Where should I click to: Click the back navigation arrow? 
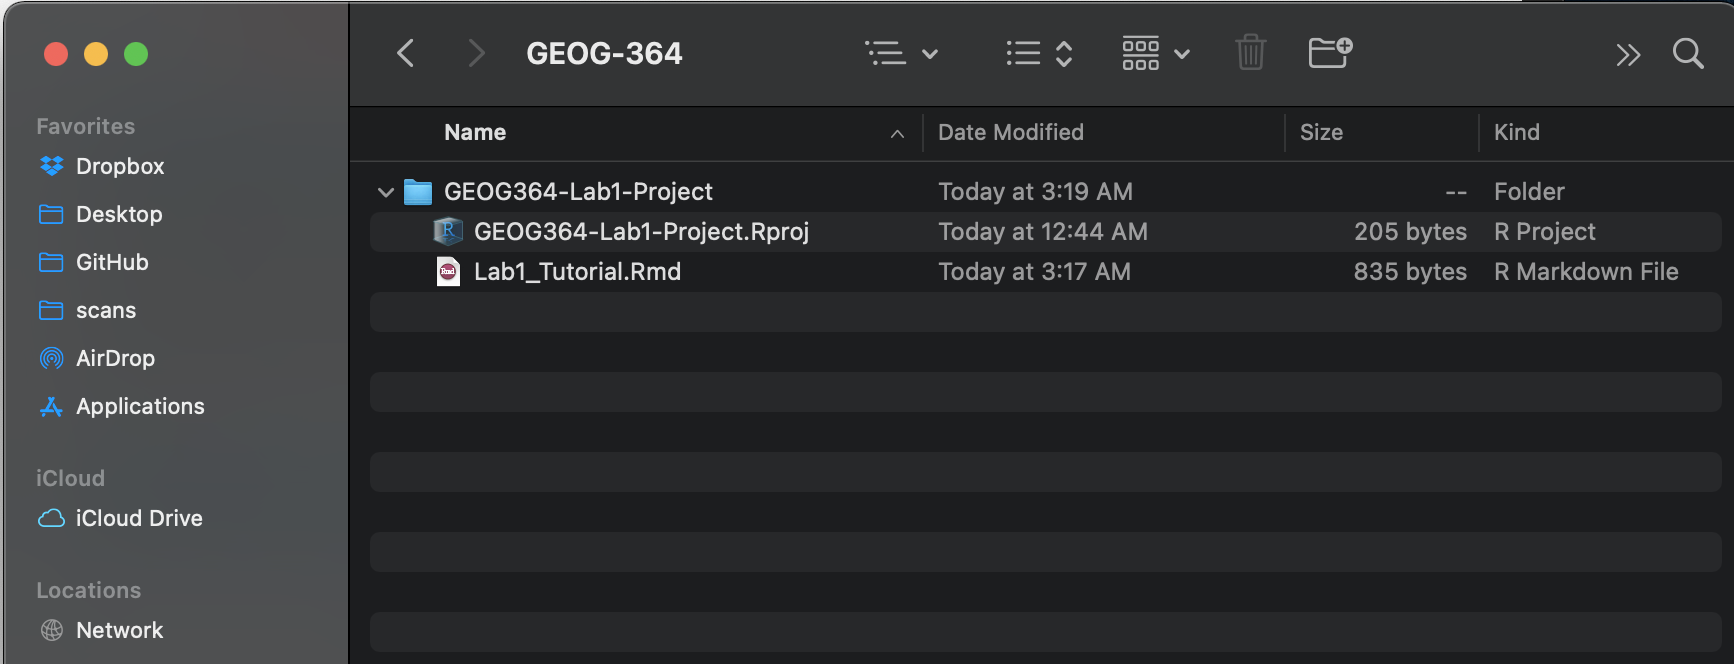(405, 53)
